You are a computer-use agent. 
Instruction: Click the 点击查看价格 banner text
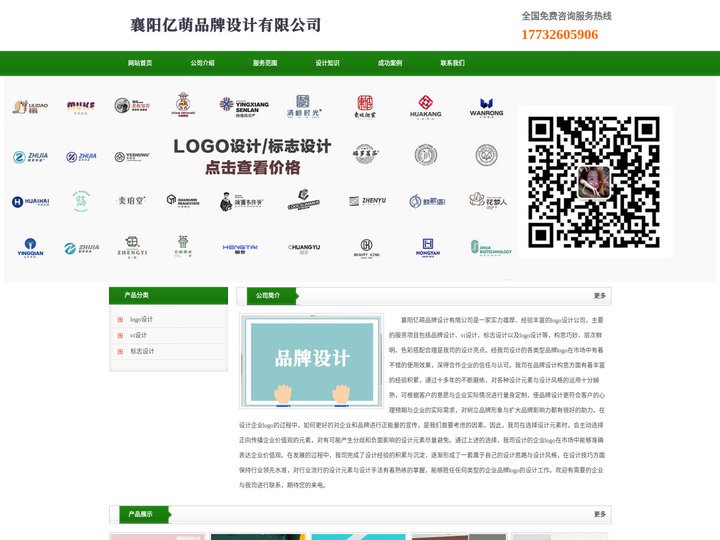(252, 168)
